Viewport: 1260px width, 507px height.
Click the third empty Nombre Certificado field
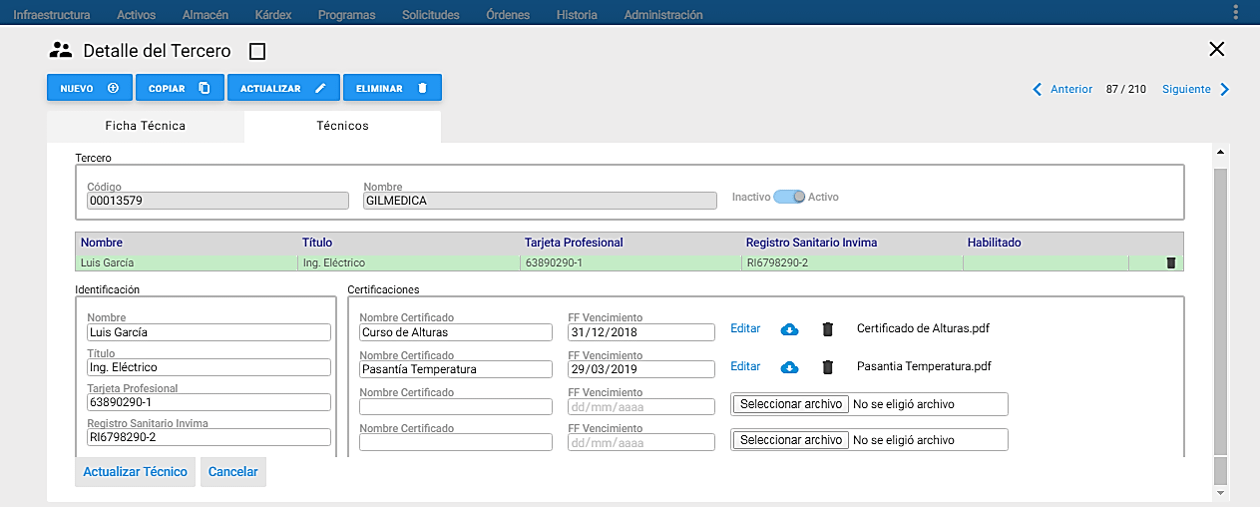point(455,406)
